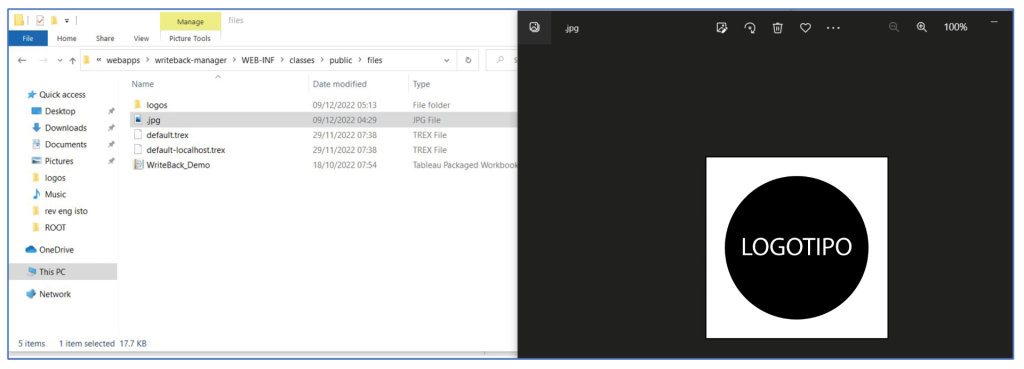Navigate to classes in the address bar

[x=301, y=60]
